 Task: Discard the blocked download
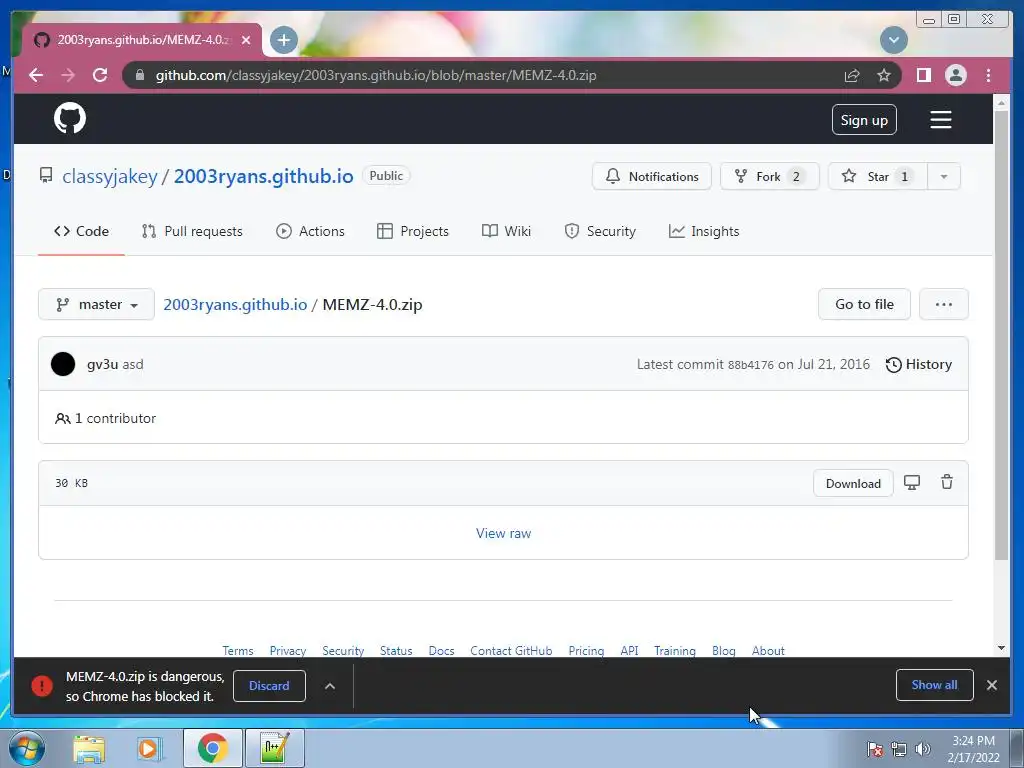click(x=269, y=686)
